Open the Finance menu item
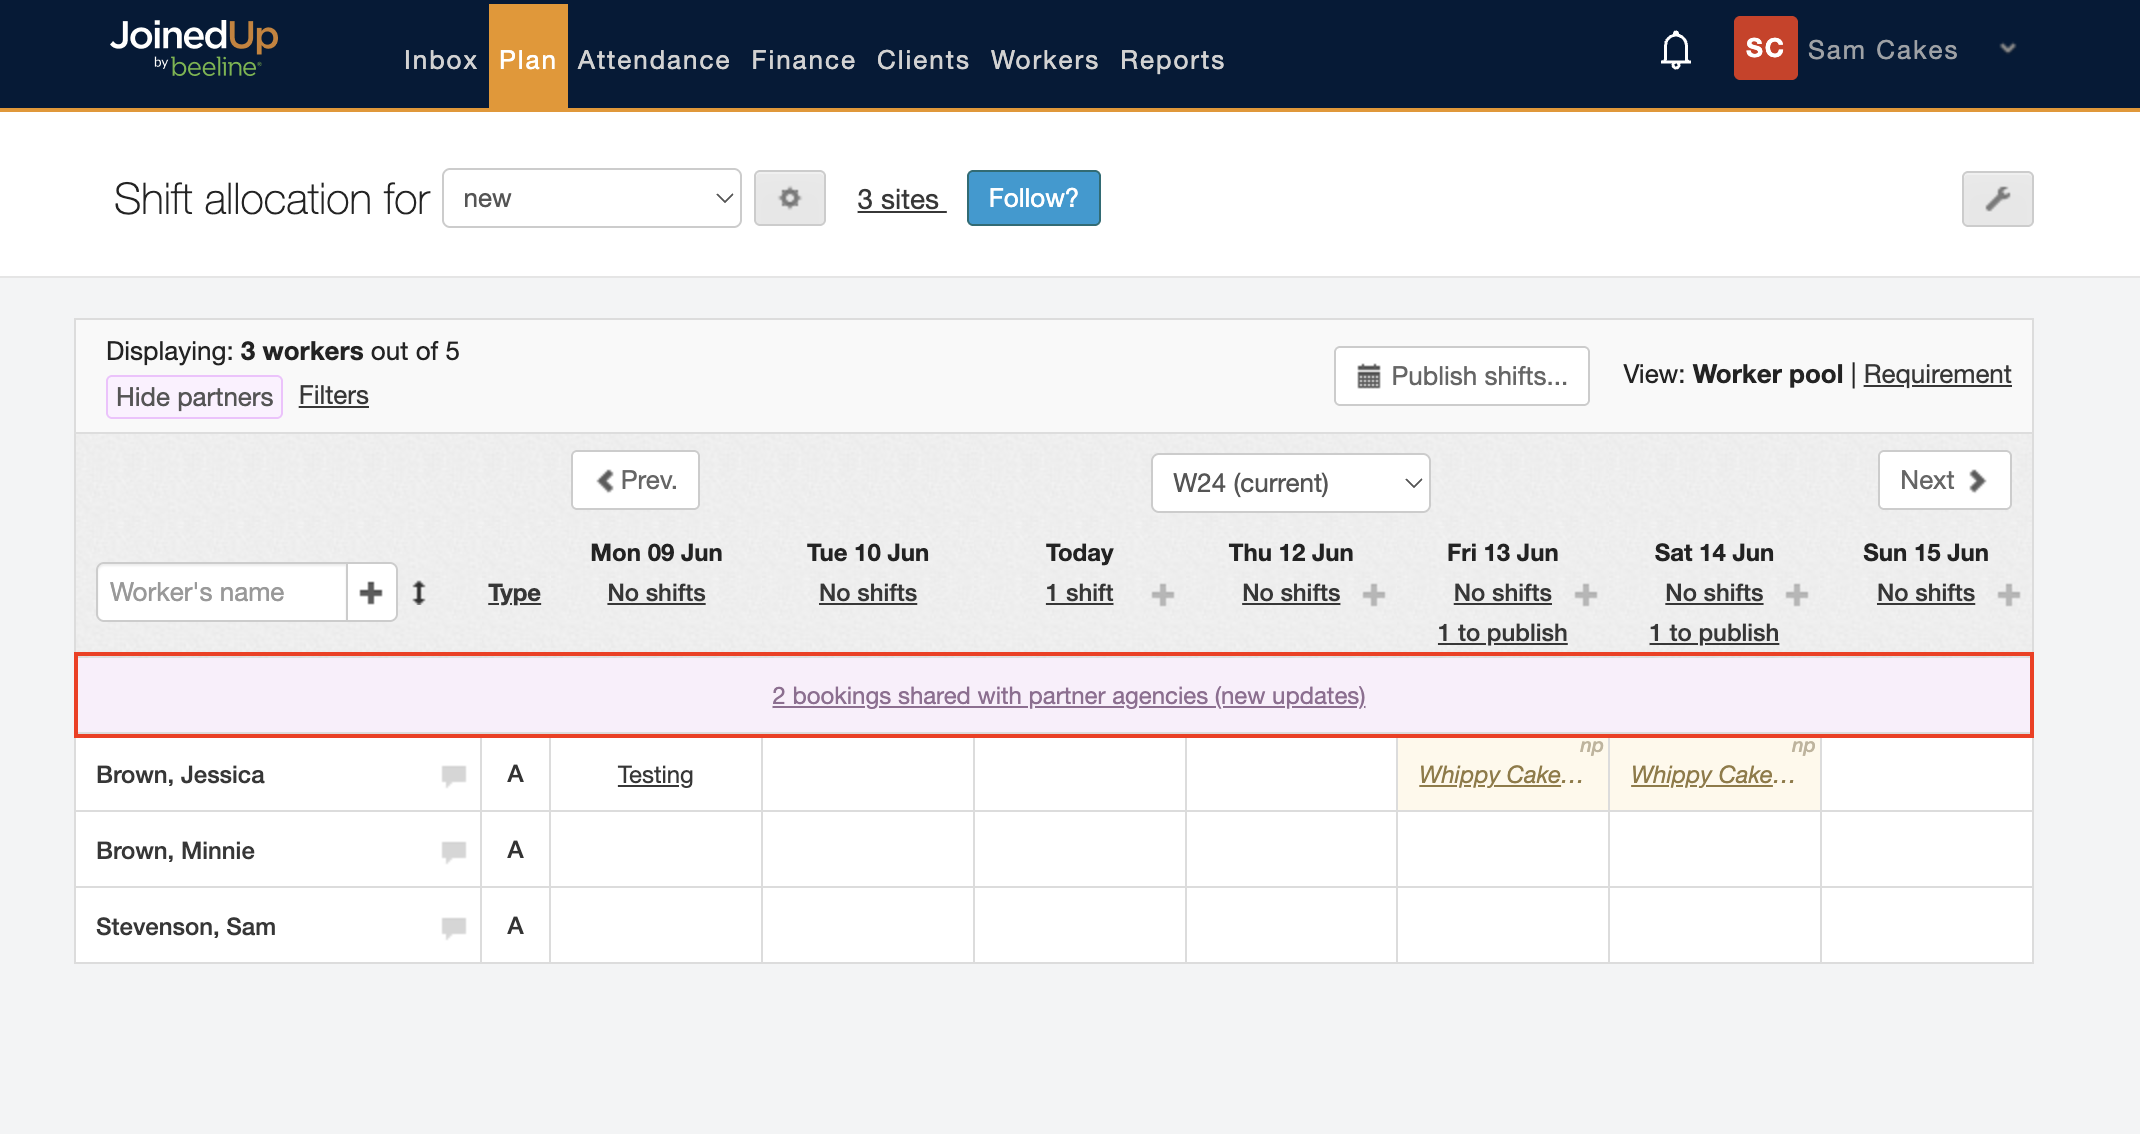 point(803,60)
